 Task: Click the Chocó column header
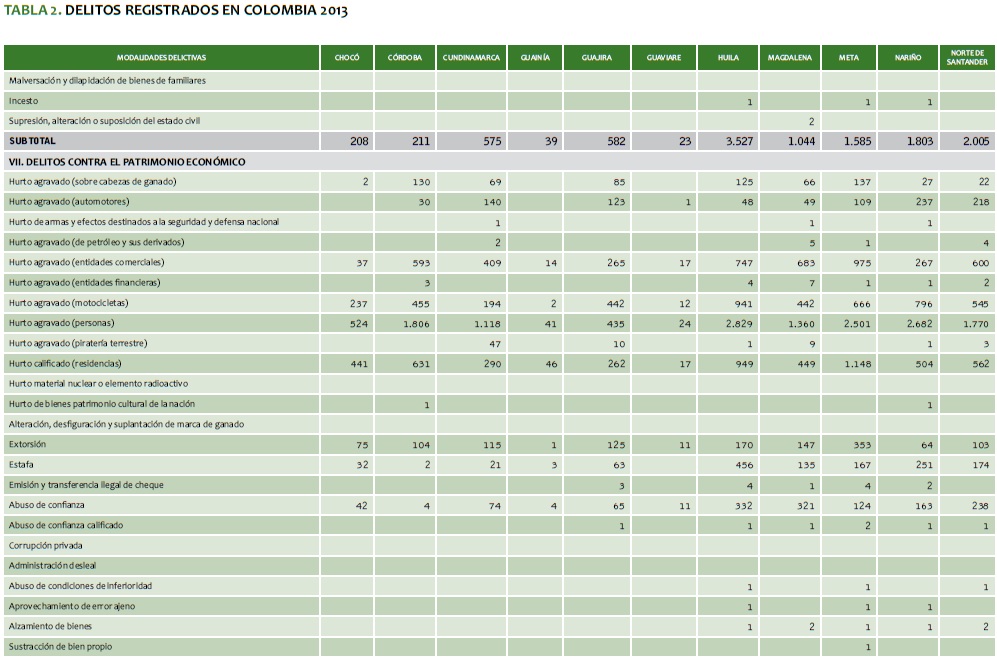pyautogui.click(x=347, y=58)
